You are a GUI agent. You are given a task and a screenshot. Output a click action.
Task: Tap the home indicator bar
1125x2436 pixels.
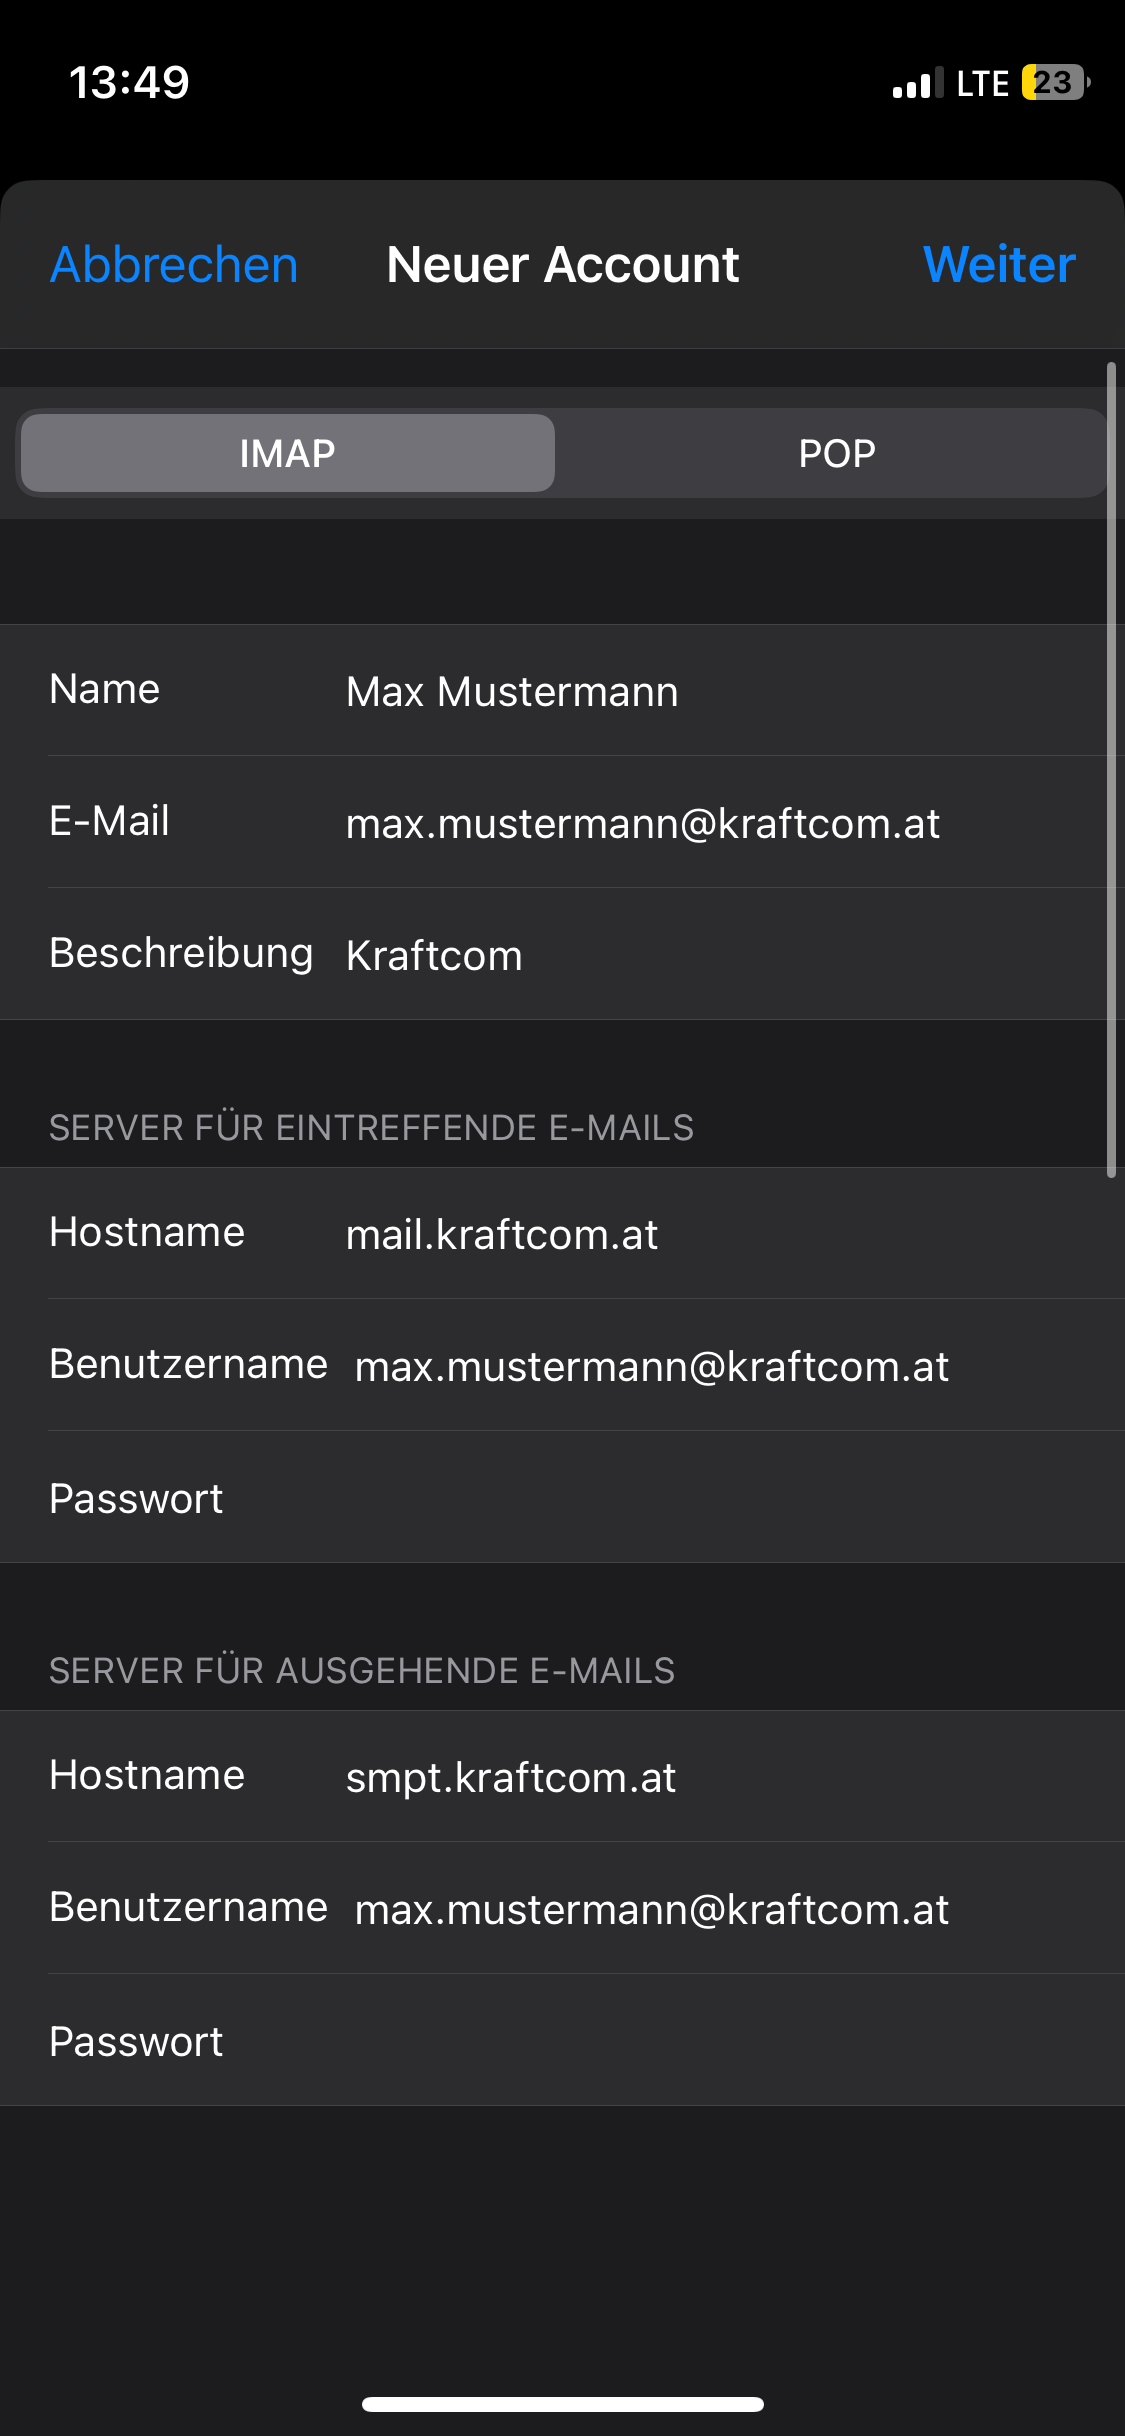(x=563, y=2404)
